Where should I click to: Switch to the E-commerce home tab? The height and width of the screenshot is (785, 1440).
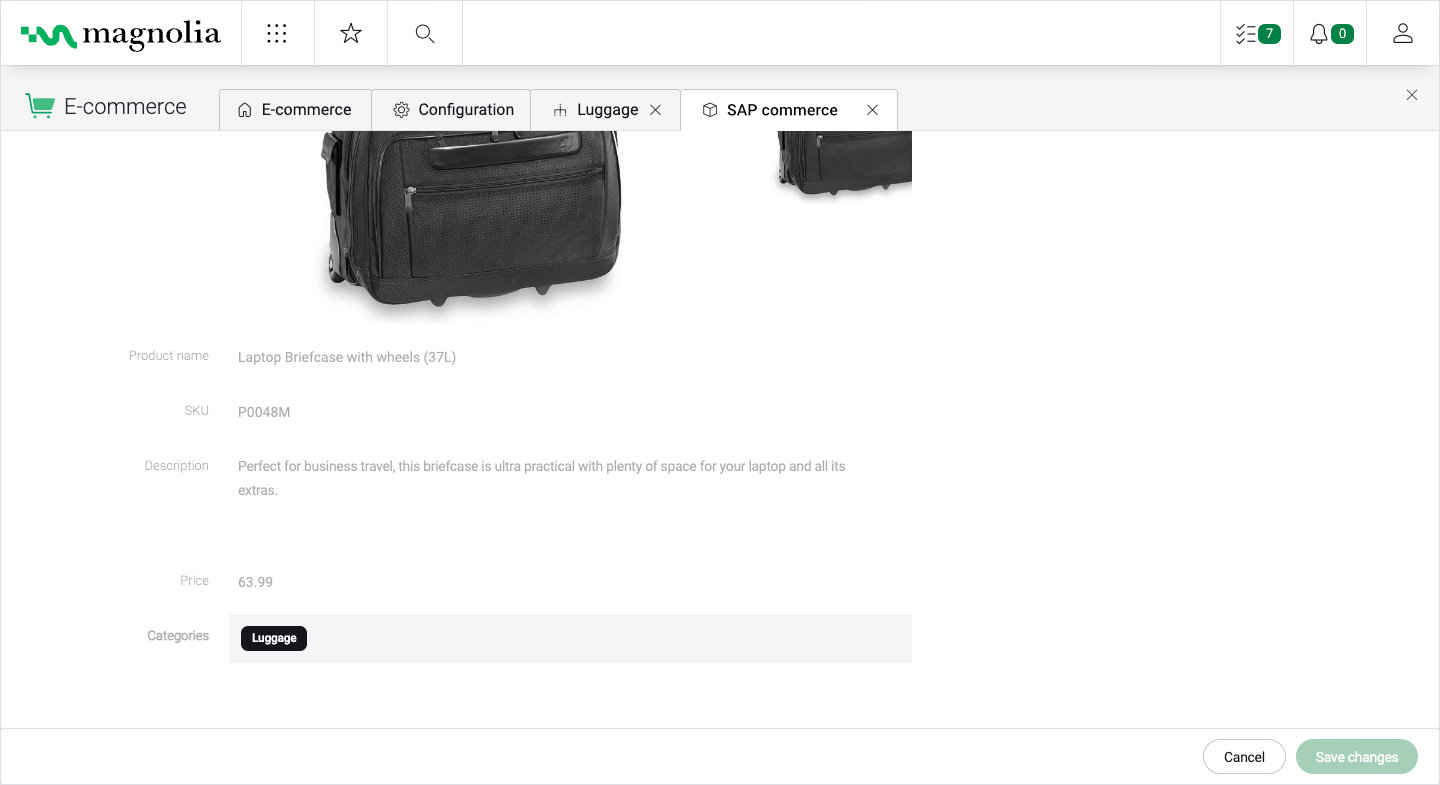coord(295,110)
